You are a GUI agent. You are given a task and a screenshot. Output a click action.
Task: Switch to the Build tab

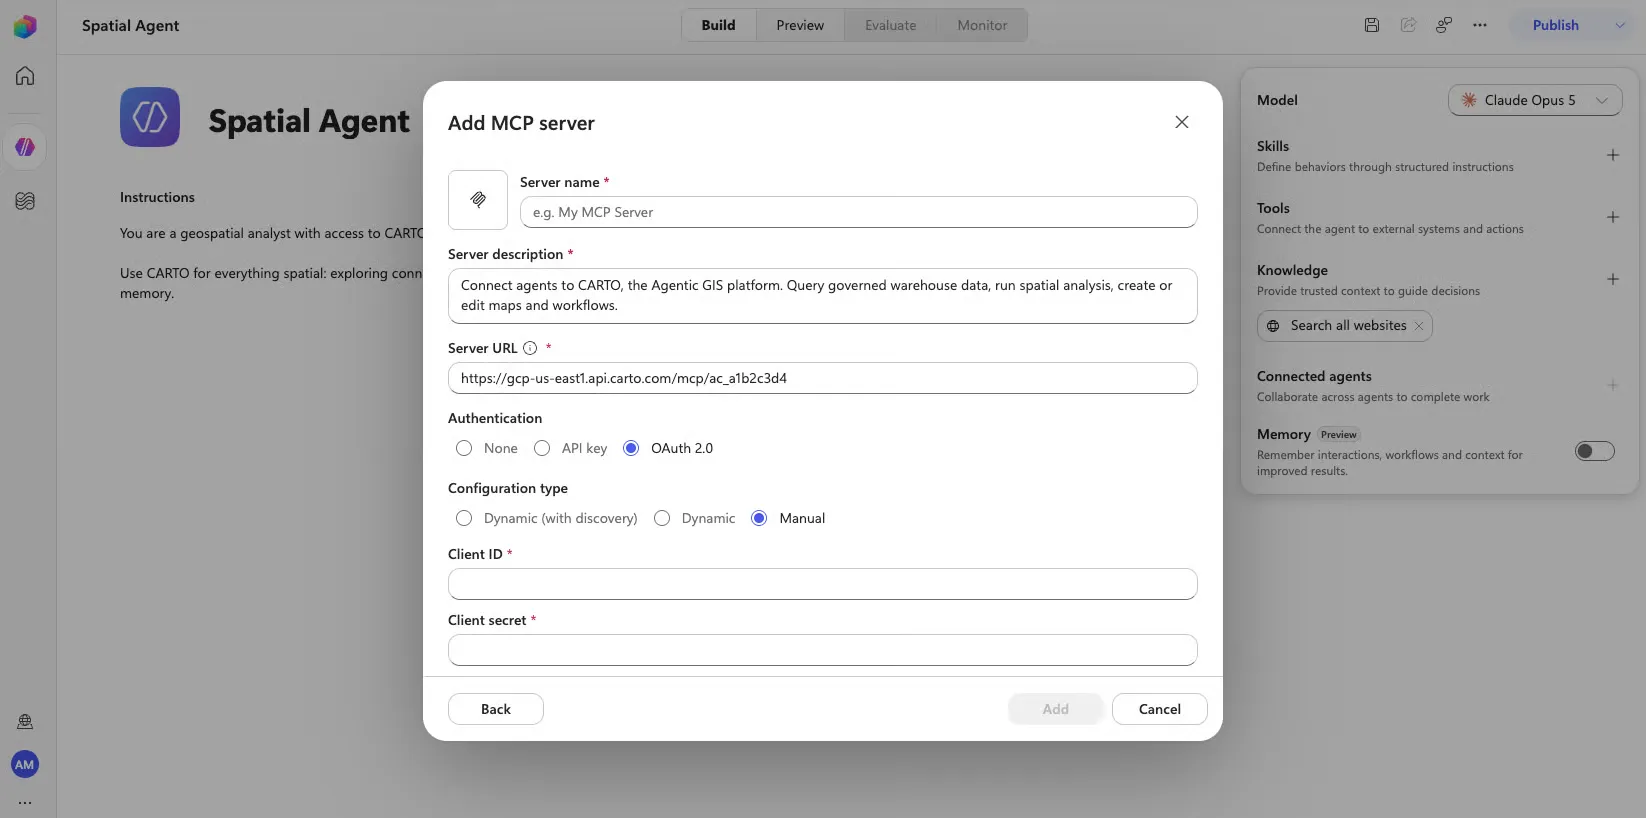[718, 25]
